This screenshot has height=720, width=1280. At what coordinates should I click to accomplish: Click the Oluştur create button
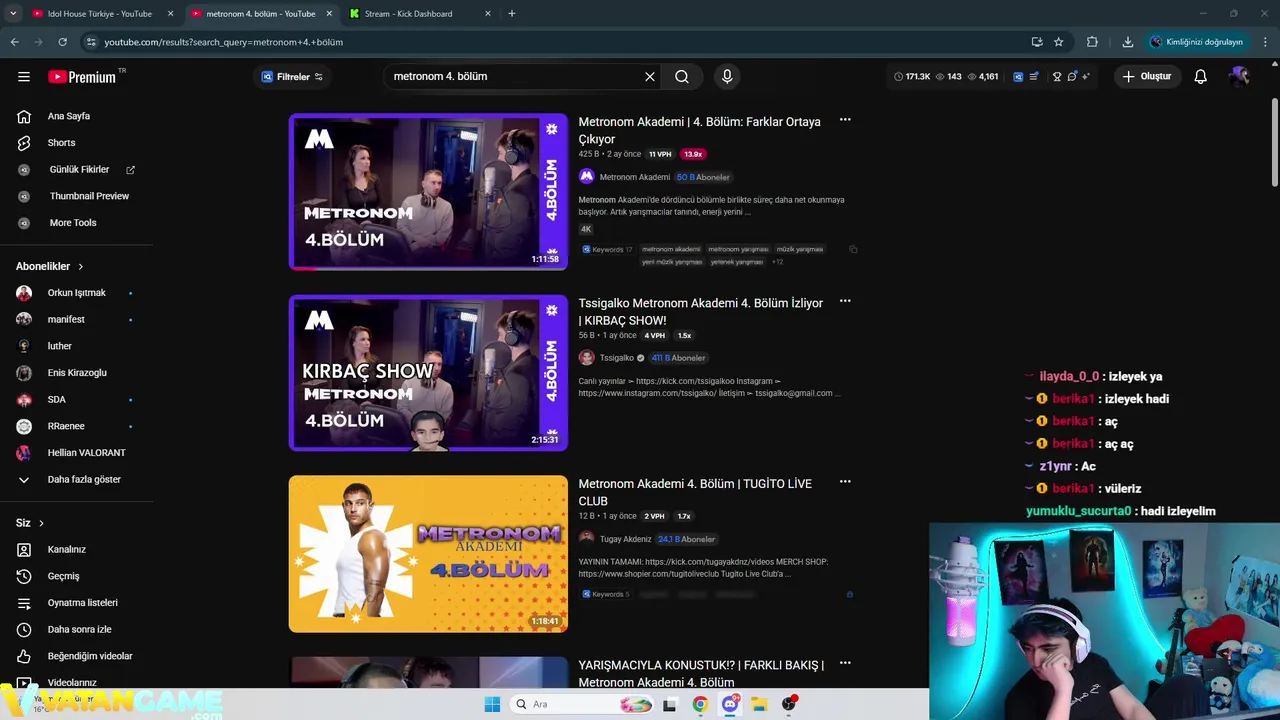click(x=1147, y=77)
